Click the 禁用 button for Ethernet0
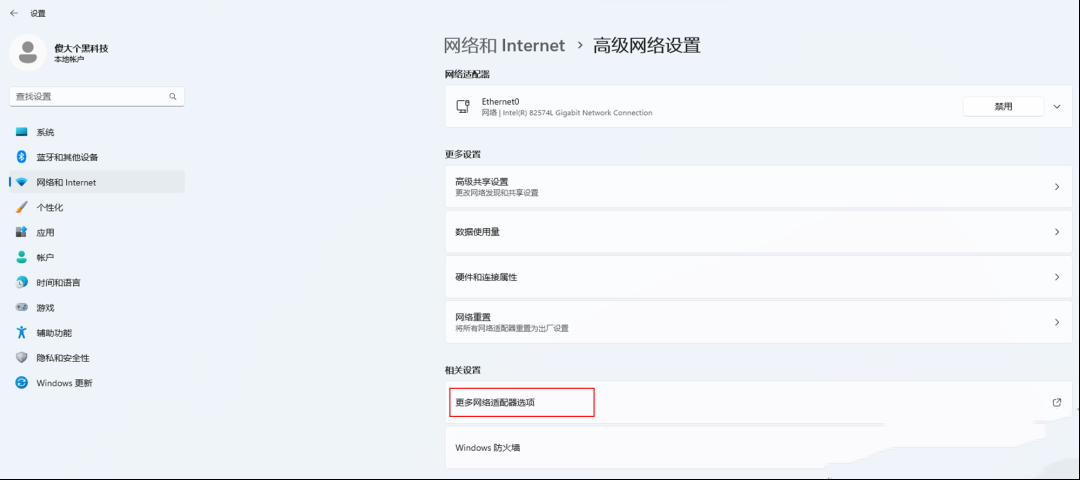 pyautogui.click(x=1004, y=107)
